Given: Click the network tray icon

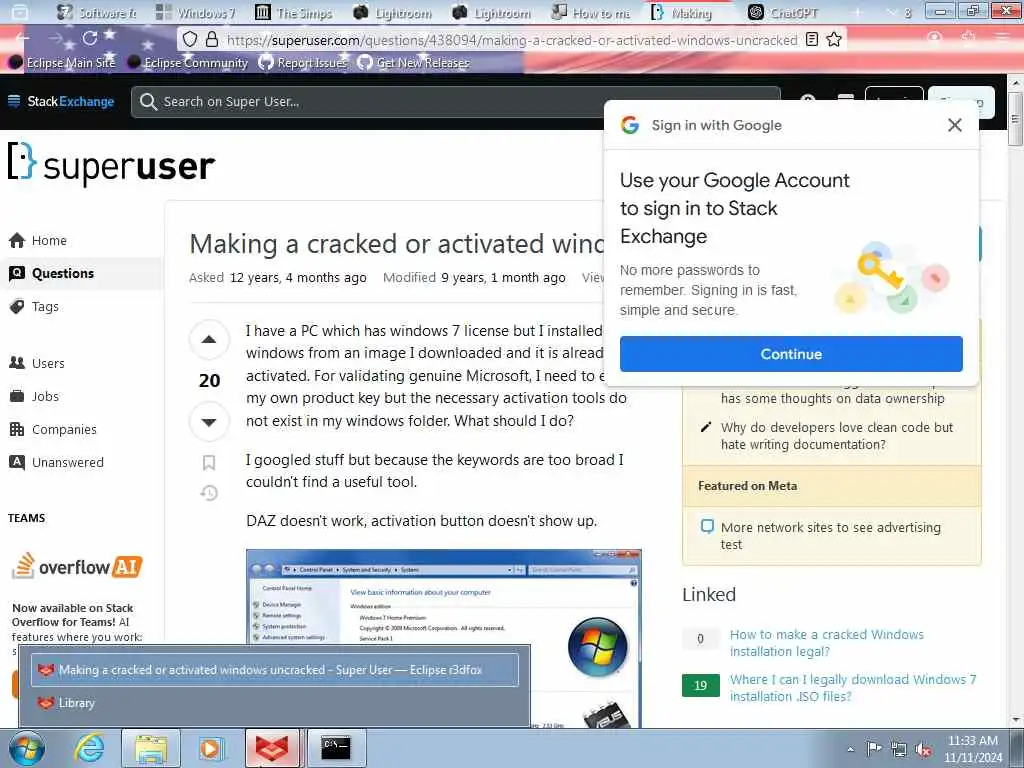Looking at the screenshot, I should tap(899, 748).
